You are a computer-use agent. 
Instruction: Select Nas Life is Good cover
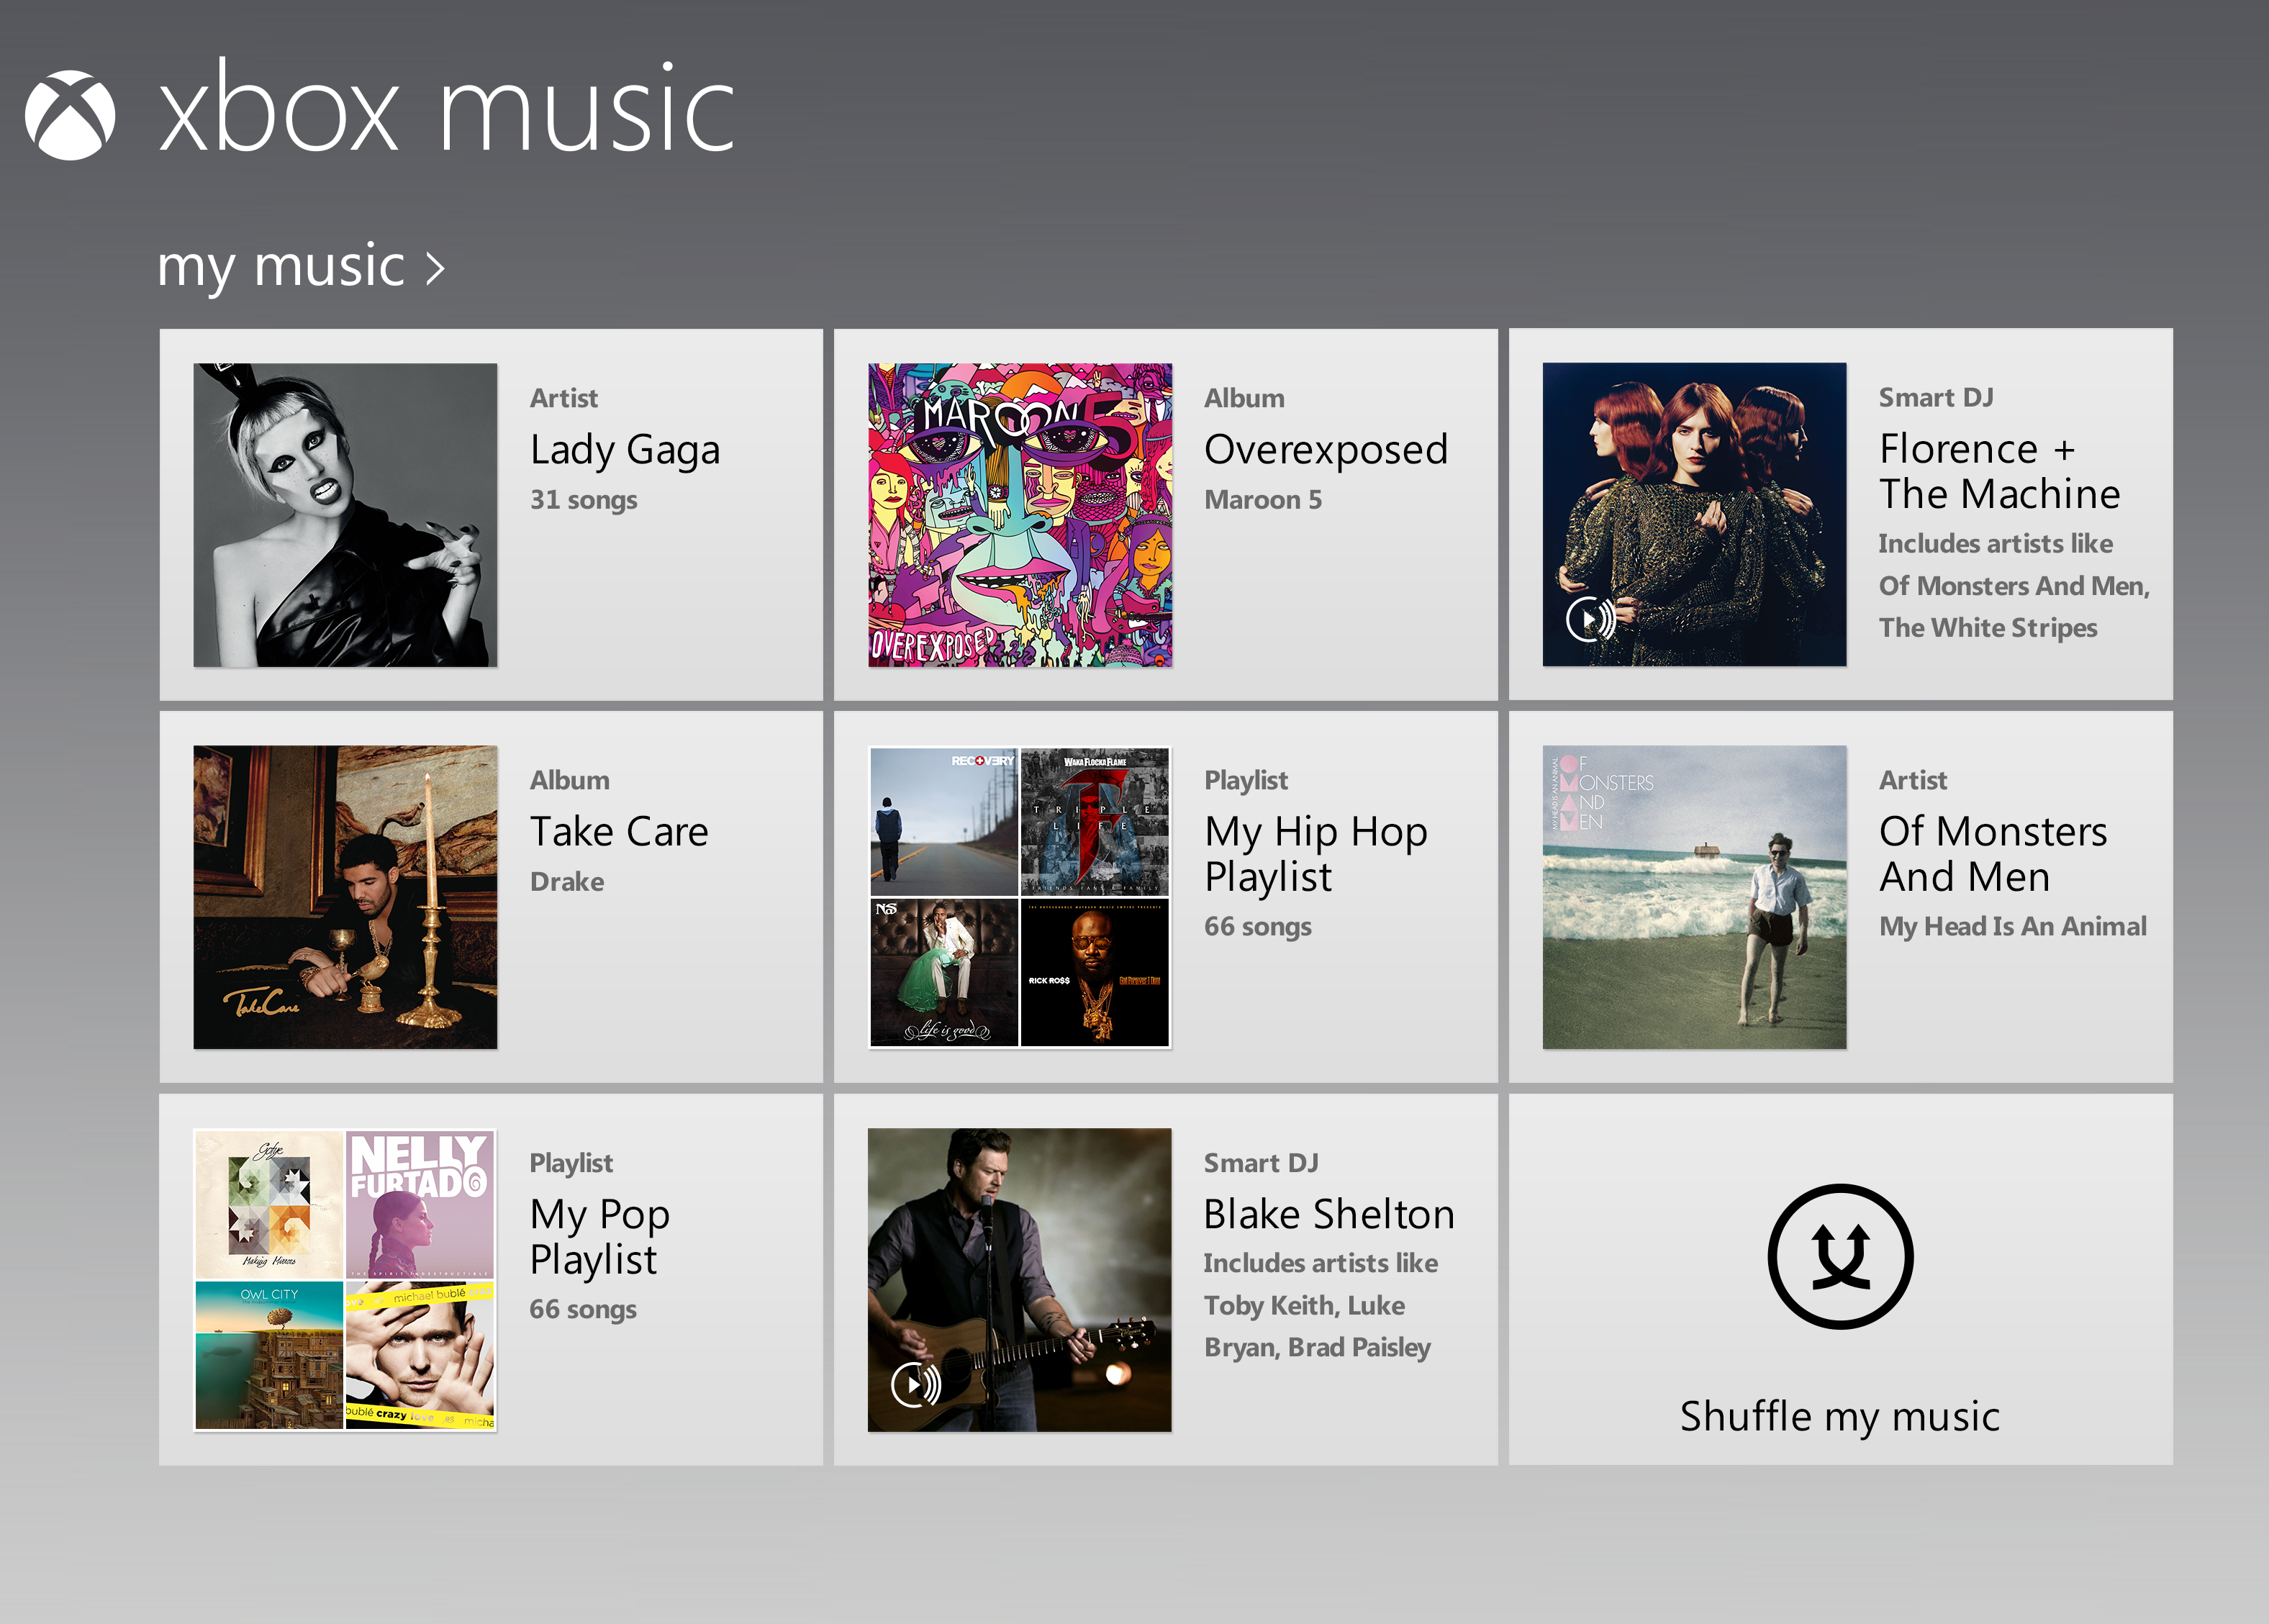(x=944, y=972)
